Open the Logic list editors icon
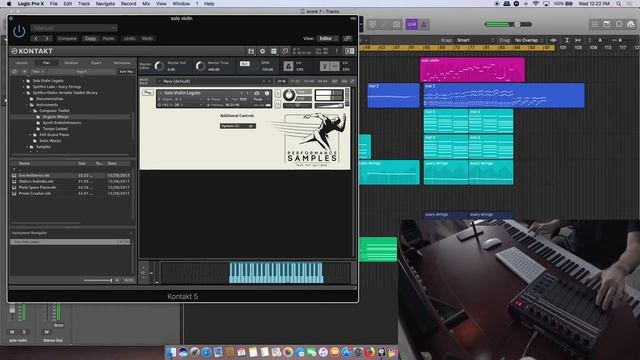The width and height of the screenshot is (640, 360). (595, 24)
